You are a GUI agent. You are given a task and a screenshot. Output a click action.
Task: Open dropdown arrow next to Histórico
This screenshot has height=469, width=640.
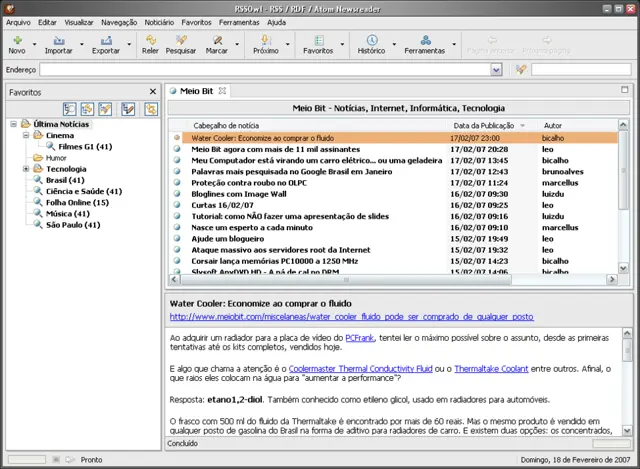[x=394, y=44]
